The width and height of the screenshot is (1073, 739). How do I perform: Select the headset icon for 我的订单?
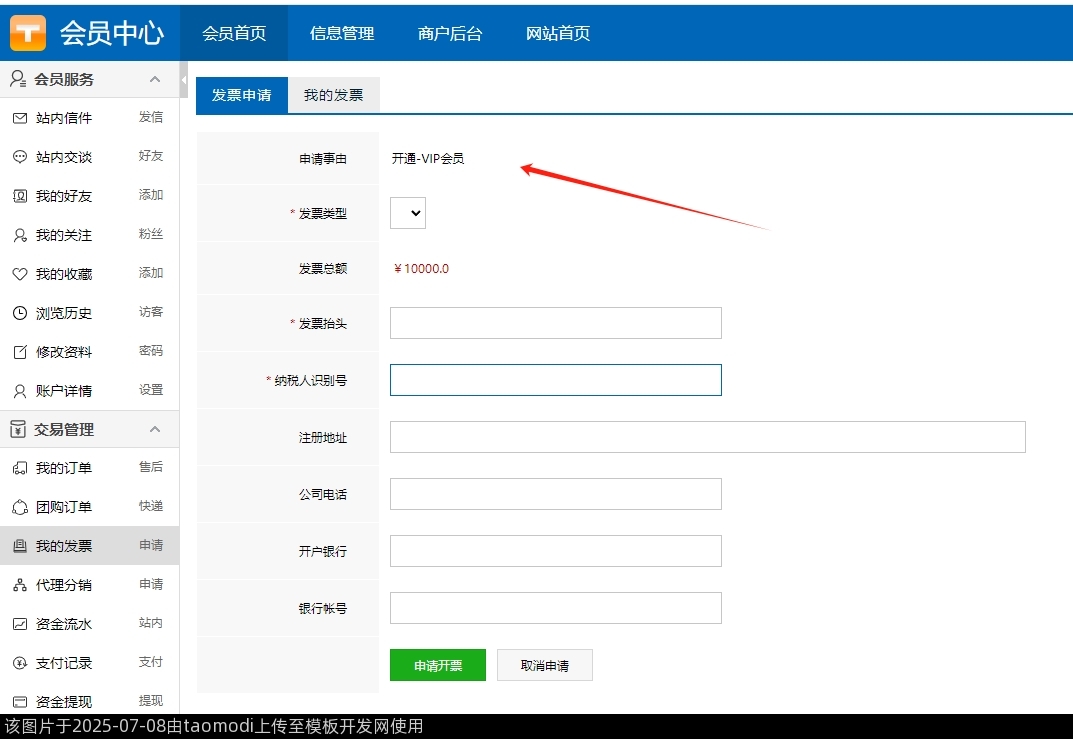(x=22, y=467)
